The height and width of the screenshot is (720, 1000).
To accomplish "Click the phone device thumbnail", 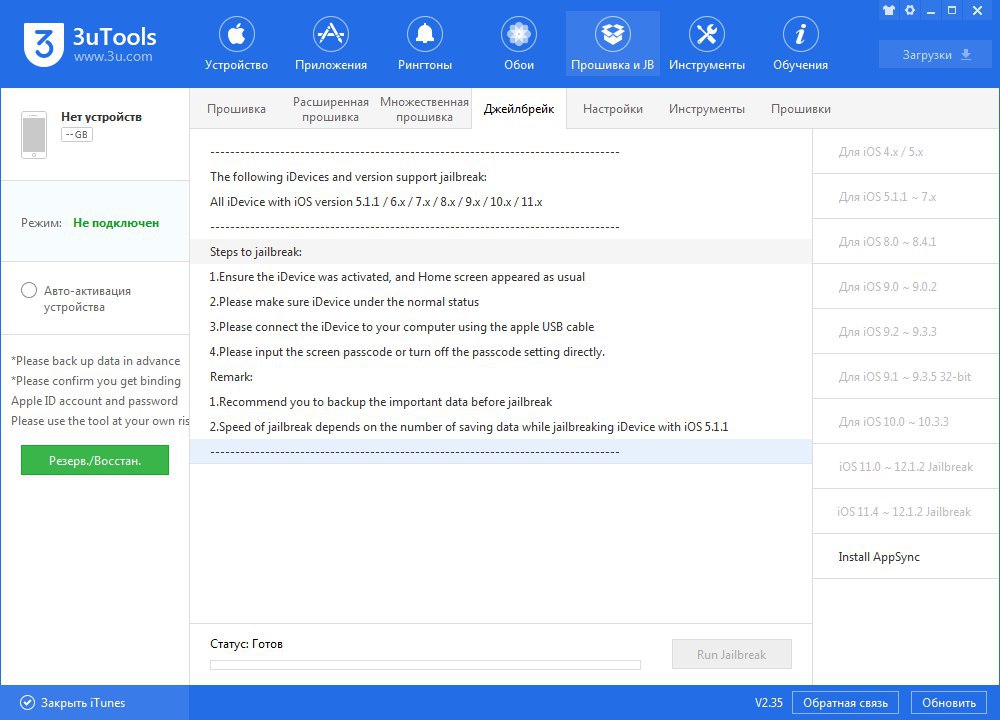I will [x=34, y=135].
